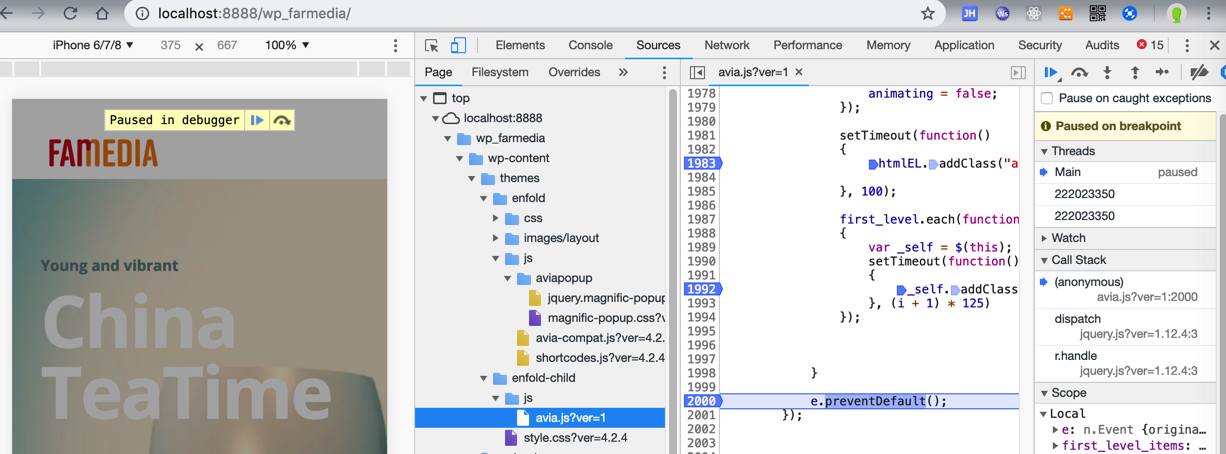The width and height of the screenshot is (1226, 454).
Task: Expand the Watch section
Action: click(x=1044, y=238)
